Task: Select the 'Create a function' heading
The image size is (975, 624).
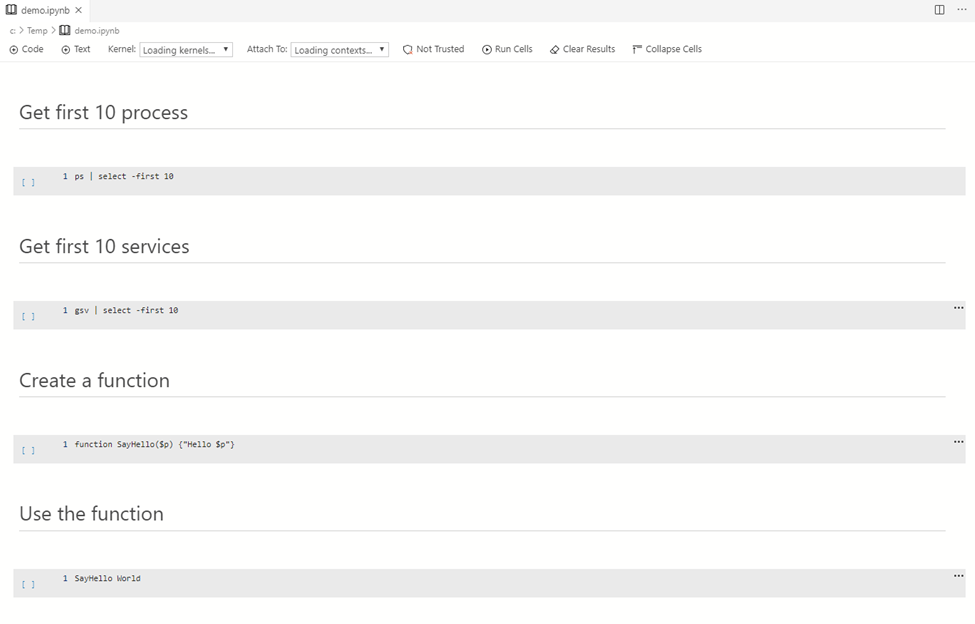Action: click(95, 380)
